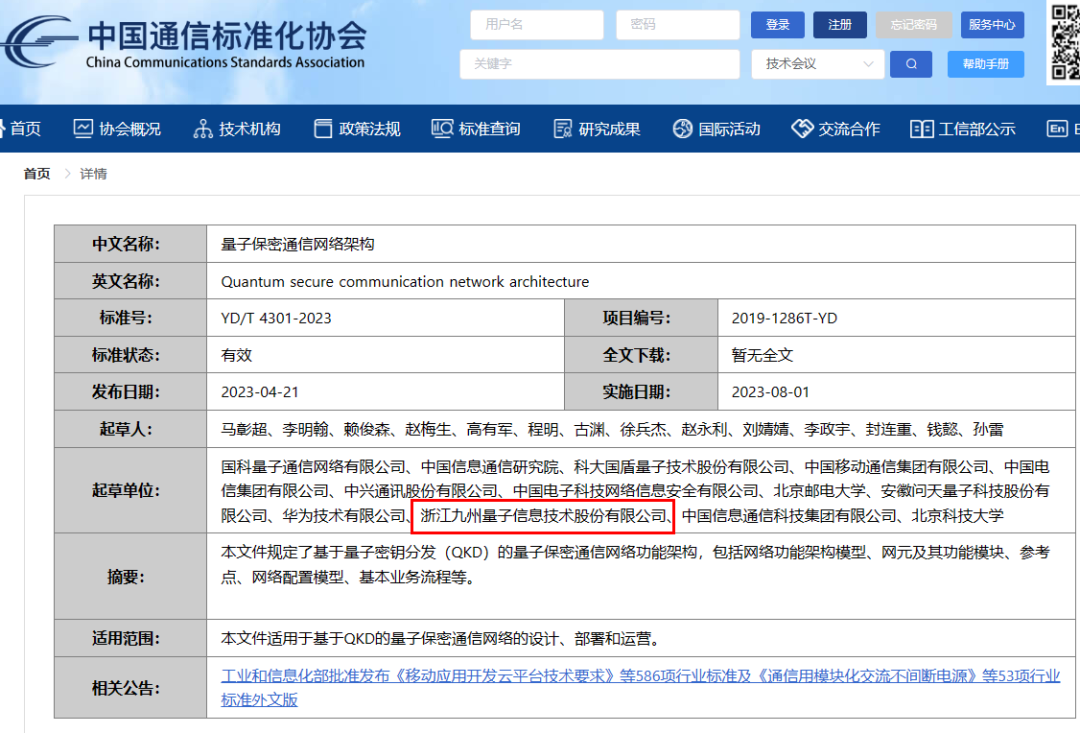Click the Chinese title 量子保密通信网络架构
The height and width of the screenshot is (733, 1080).
[x=298, y=244]
